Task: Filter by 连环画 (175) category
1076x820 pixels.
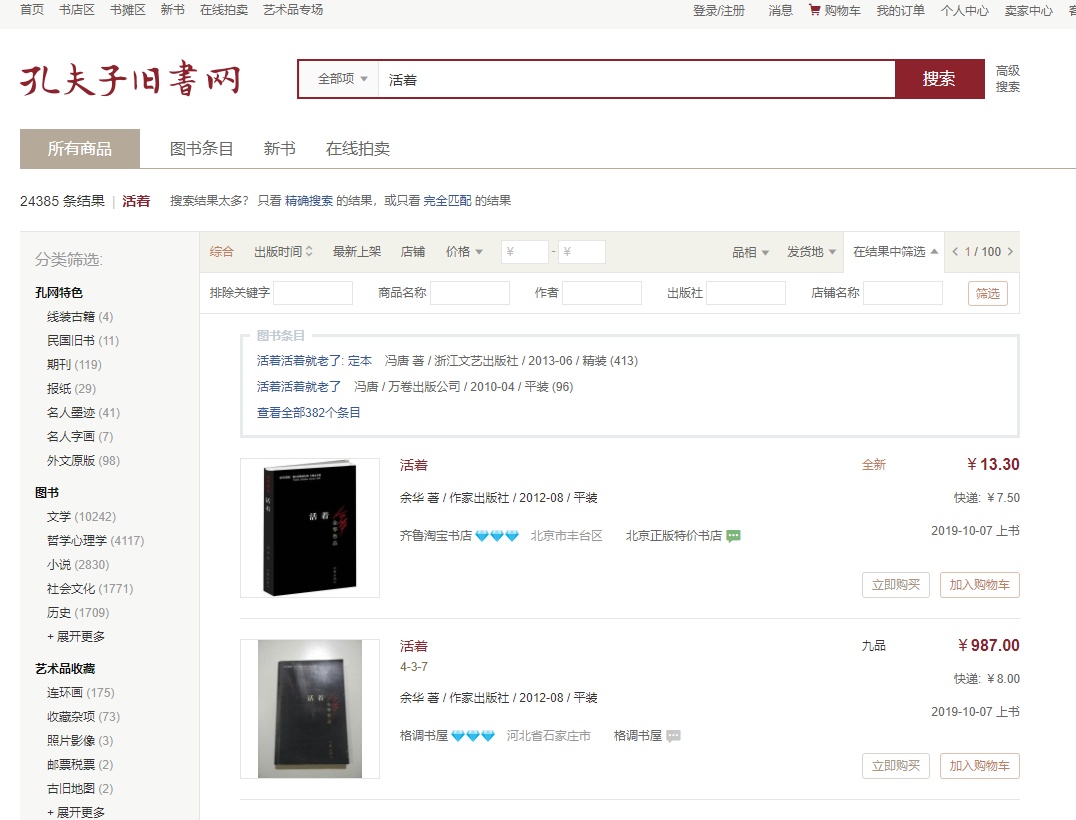Action: coord(80,693)
